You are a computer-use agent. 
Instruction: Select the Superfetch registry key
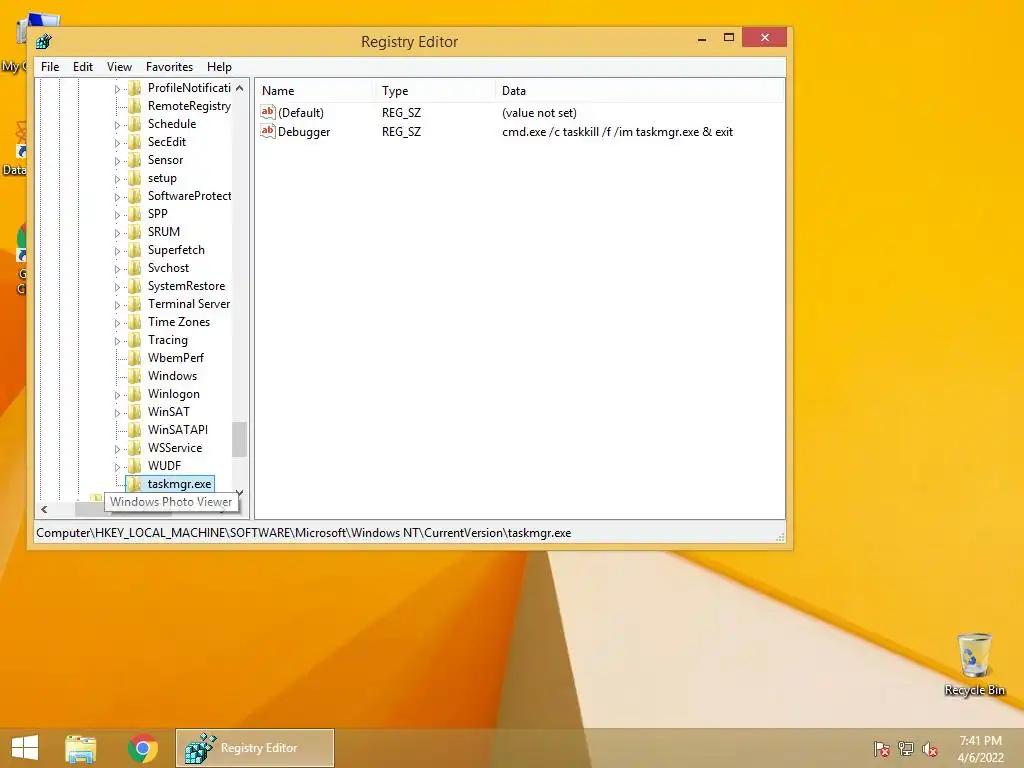(x=176, y=249)
